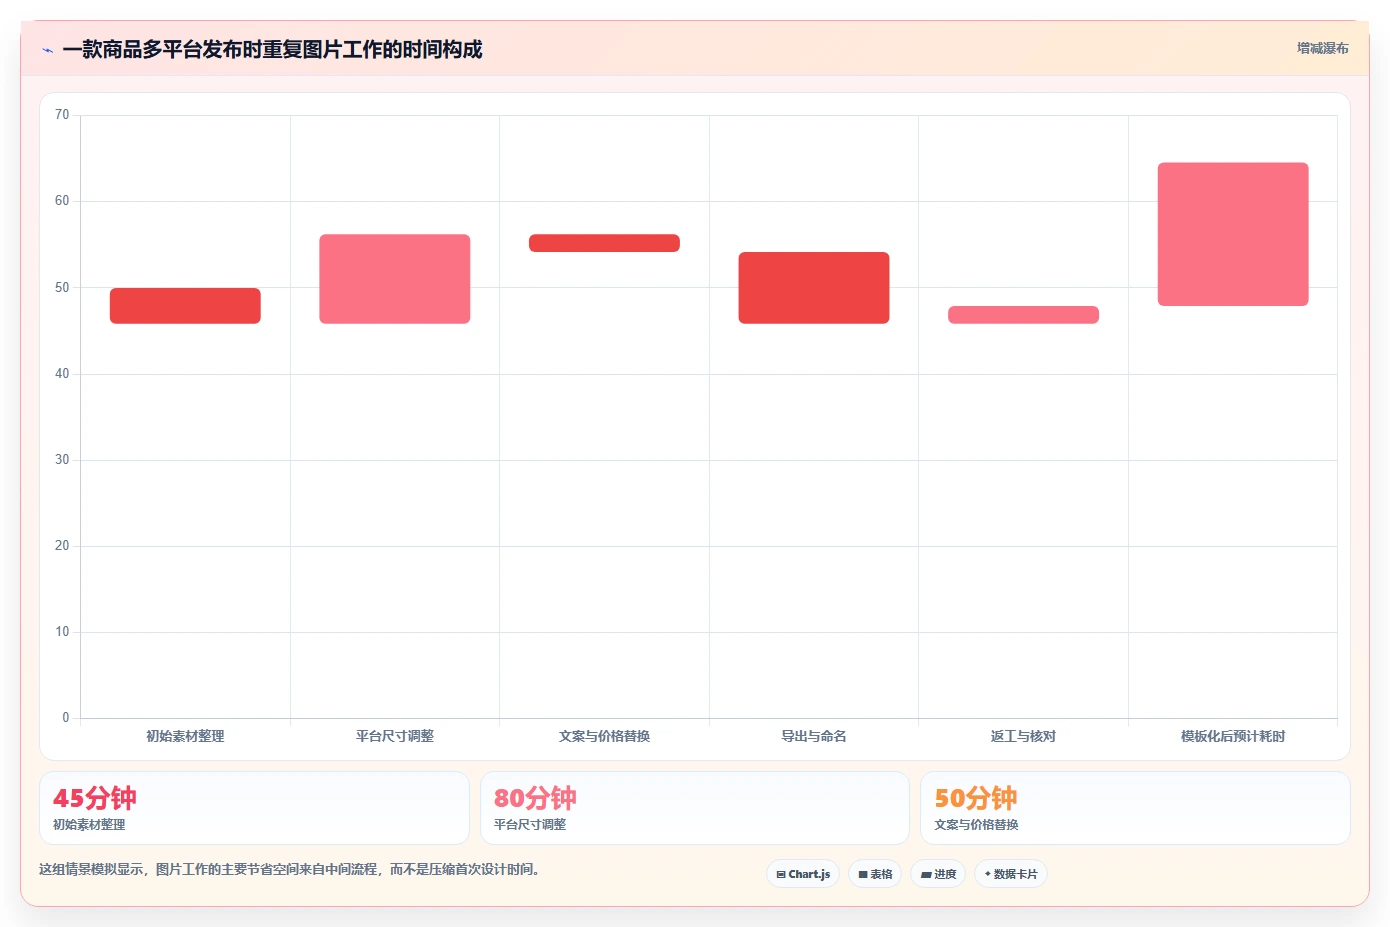This screenshot has width=1390, height=927.
Task: Select the 文案与价格替换 bar in the chart
Action: 604,243
